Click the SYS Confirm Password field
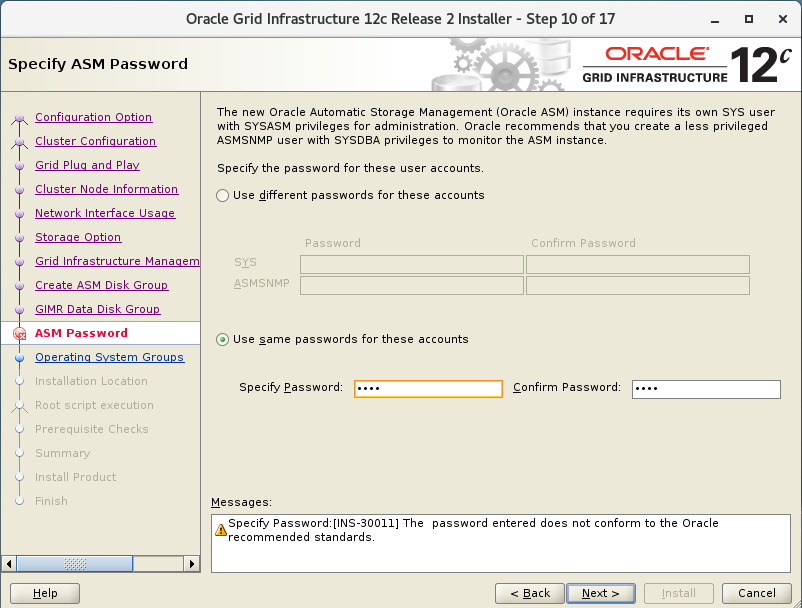This screenshot has width=802, height=608. (x=638, y=265)
